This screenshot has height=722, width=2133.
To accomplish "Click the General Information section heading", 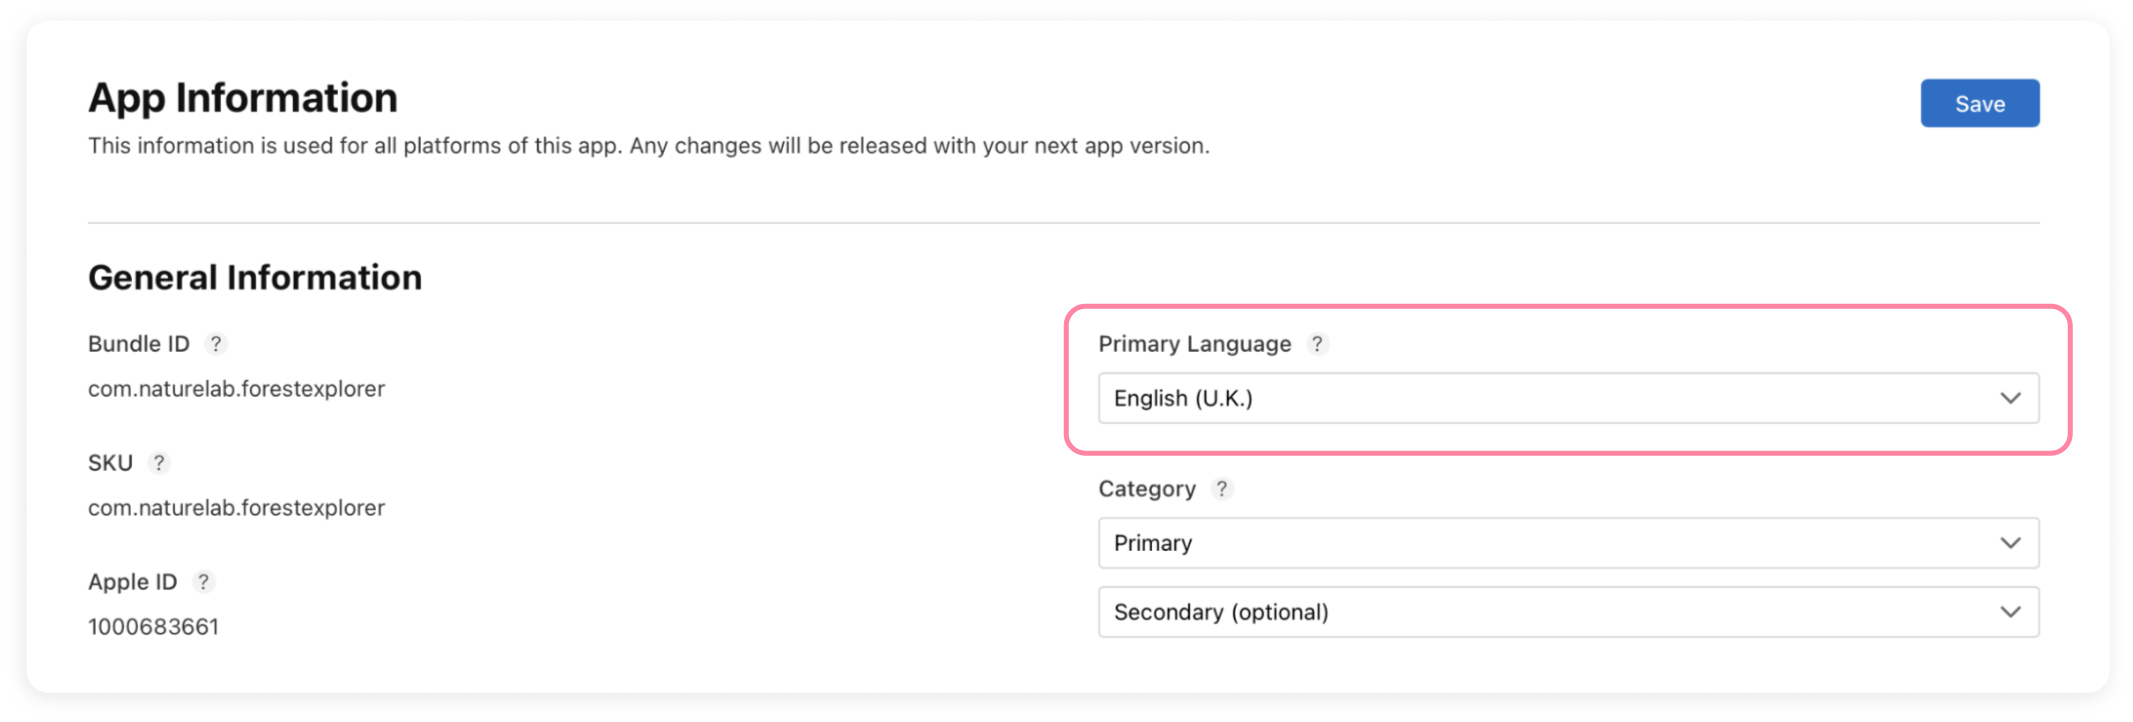I will pos(255,278).
